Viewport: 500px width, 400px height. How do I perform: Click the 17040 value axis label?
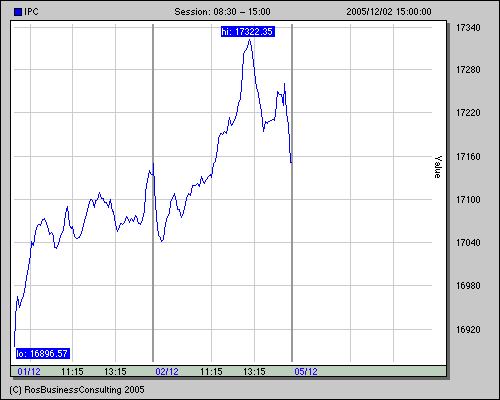coord(468,243)
